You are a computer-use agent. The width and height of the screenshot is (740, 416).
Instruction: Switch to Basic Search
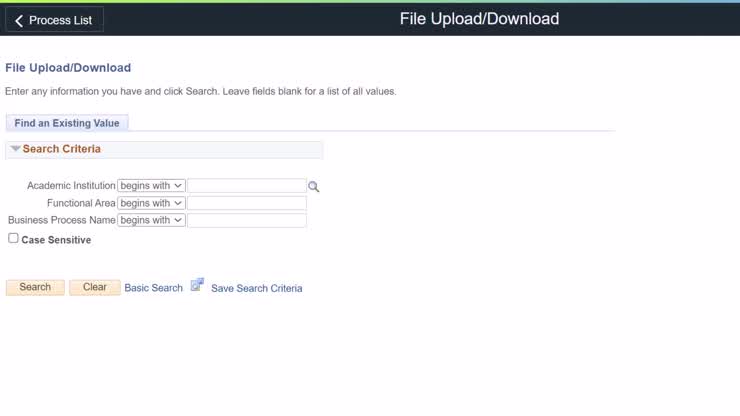click(153, 288)
